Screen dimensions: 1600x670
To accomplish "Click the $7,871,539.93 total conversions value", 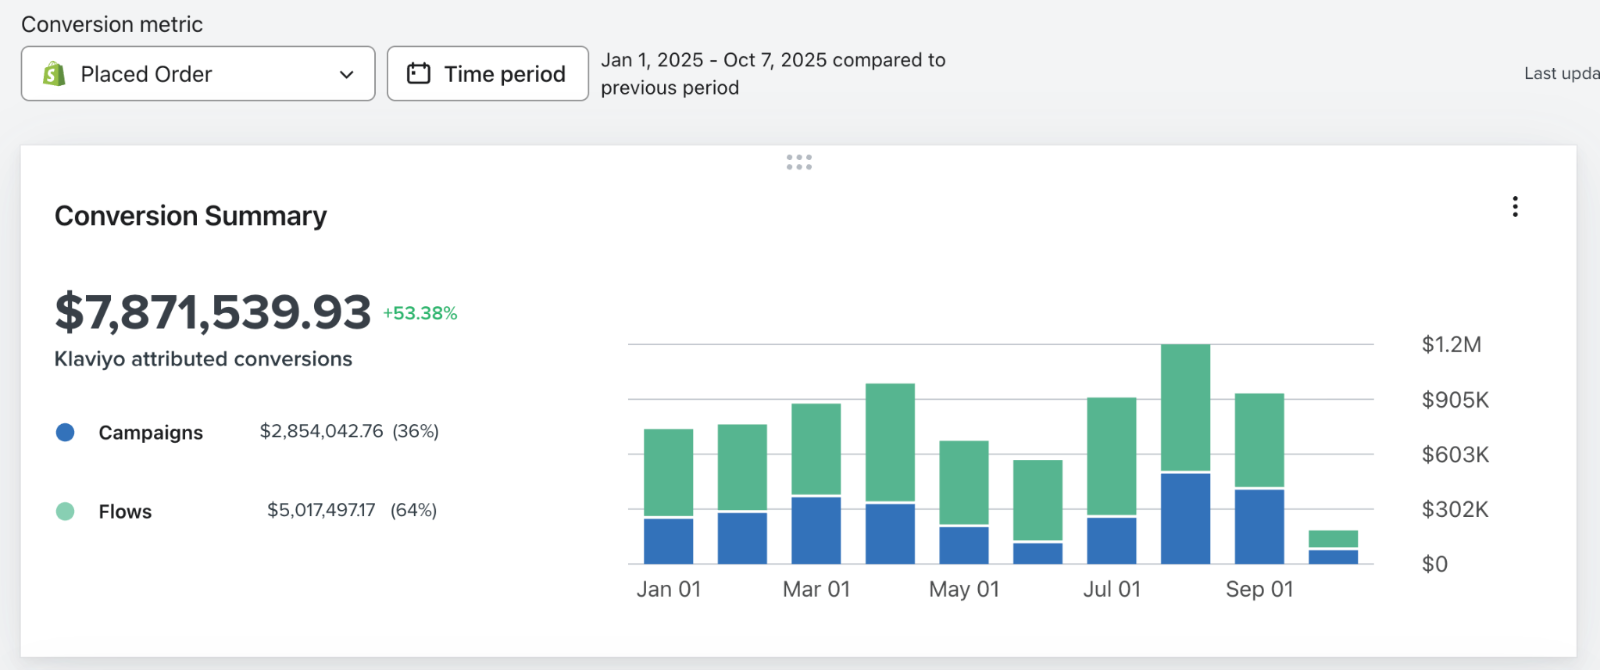I will click(x=213, y=312).
